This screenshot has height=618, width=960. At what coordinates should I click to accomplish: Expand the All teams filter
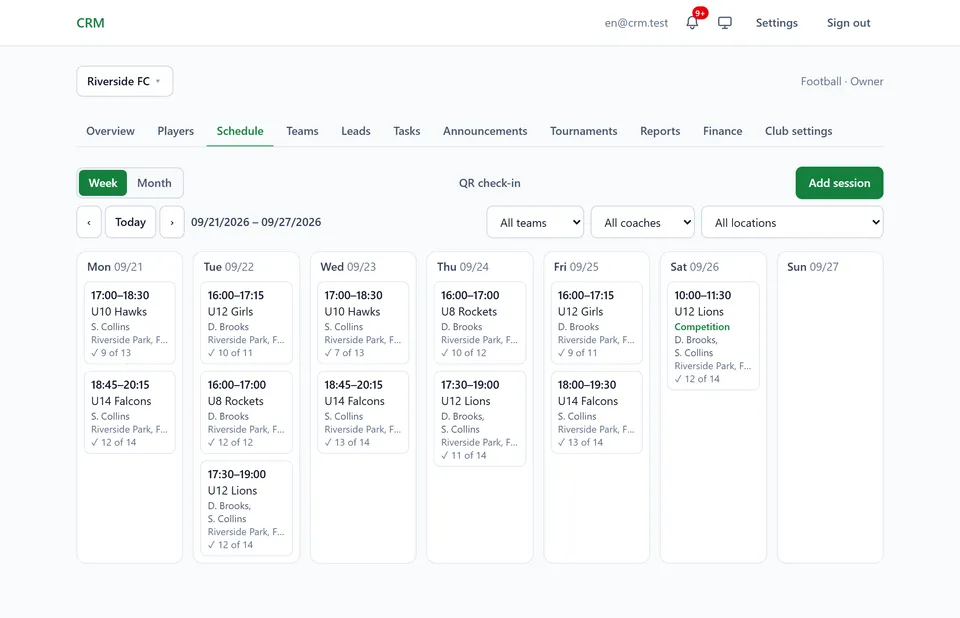point(535,222)
